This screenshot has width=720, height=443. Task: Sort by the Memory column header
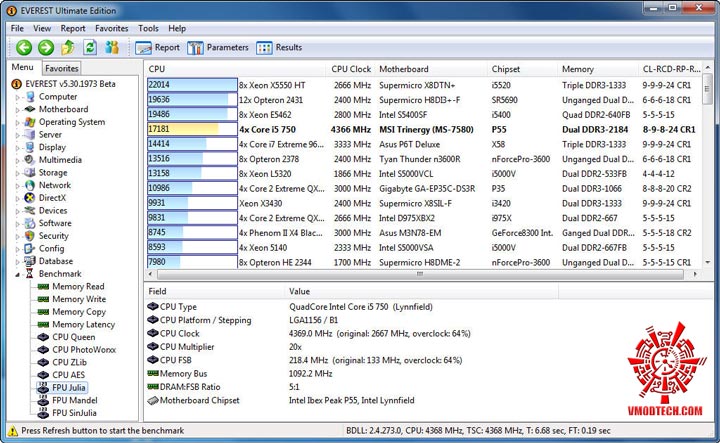tap(597, 69)
